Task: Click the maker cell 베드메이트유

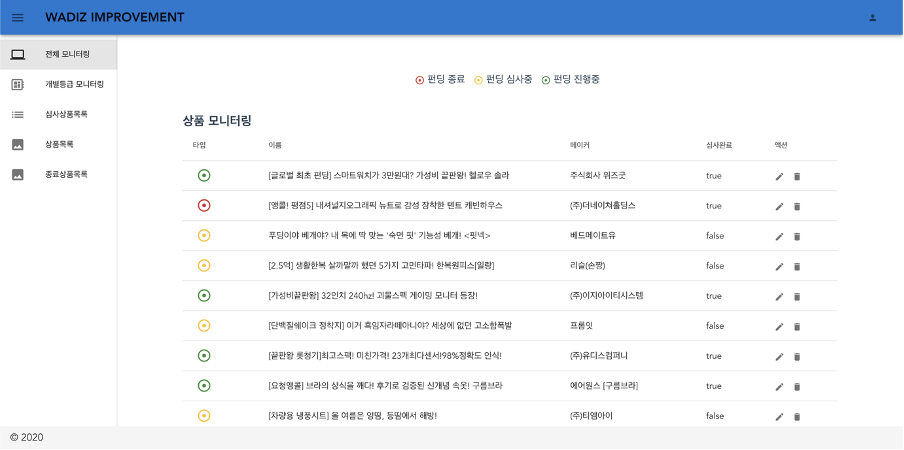Action: coord(592,236)
